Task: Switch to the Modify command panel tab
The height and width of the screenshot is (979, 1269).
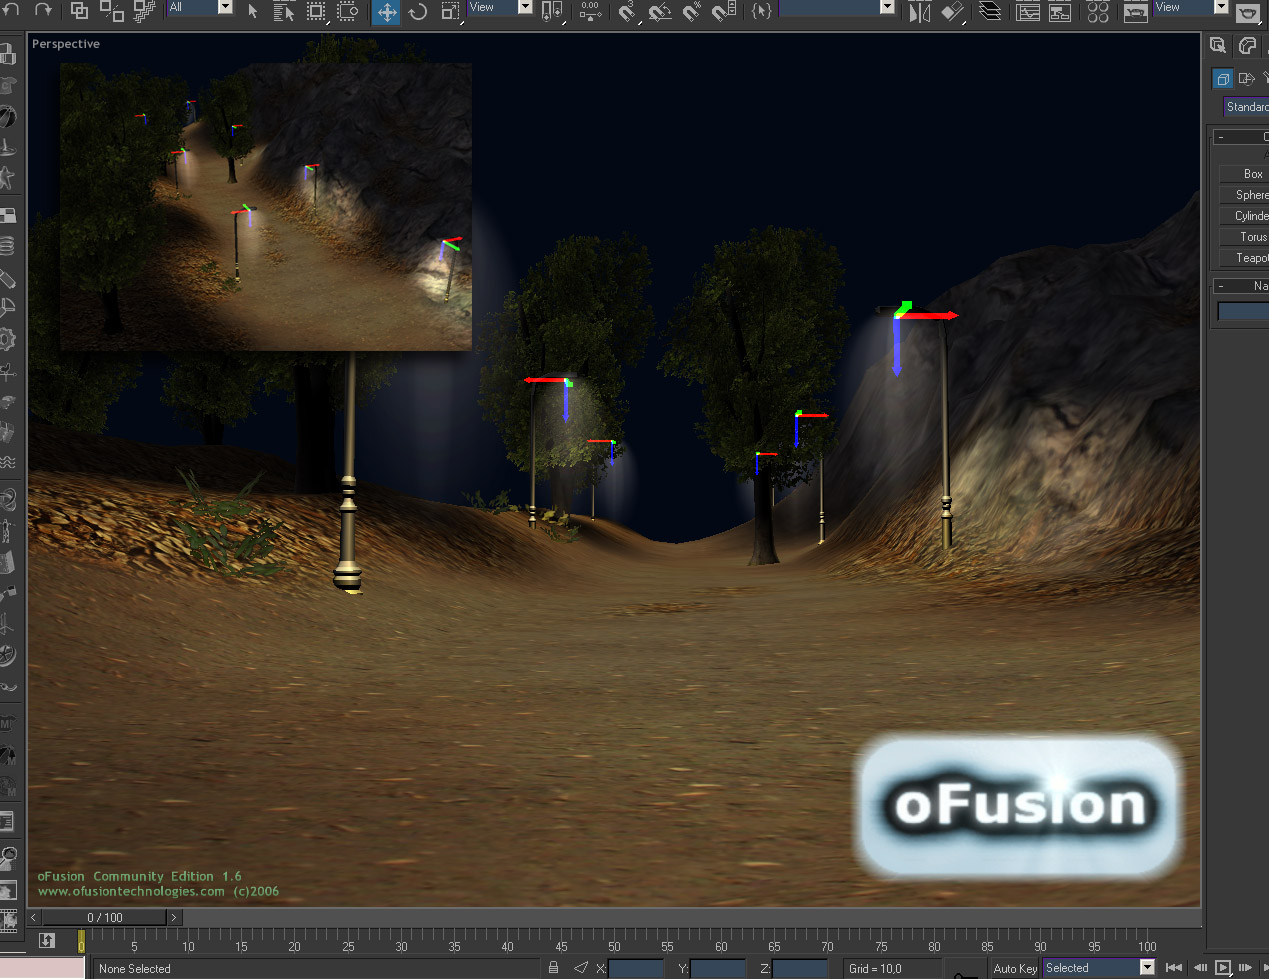Action: click(x=1247, y=45)
